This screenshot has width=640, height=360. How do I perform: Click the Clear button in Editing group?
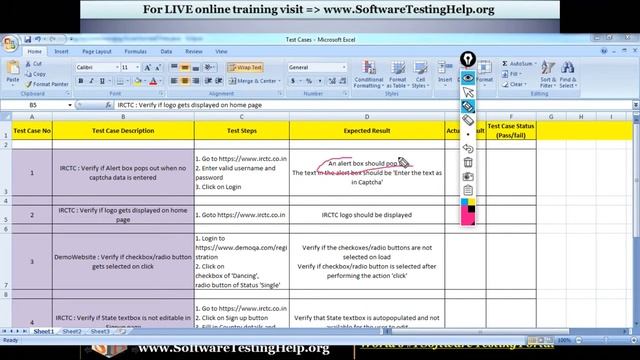click(x=514, y=84)
